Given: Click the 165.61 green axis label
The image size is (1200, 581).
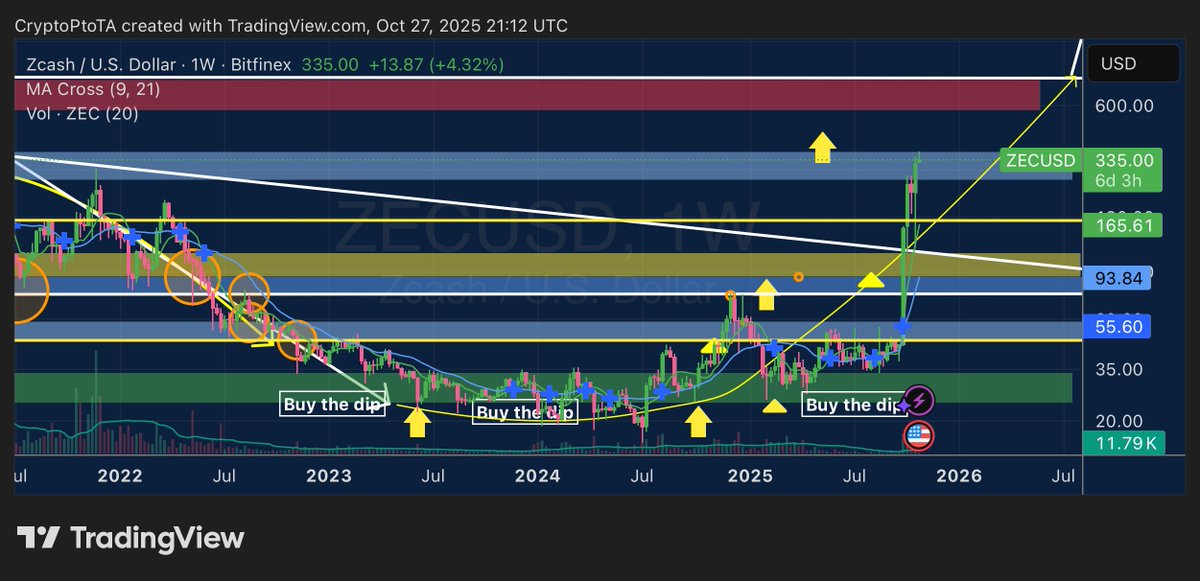Looking at the screenshot, I should (x=1124, y=228).
